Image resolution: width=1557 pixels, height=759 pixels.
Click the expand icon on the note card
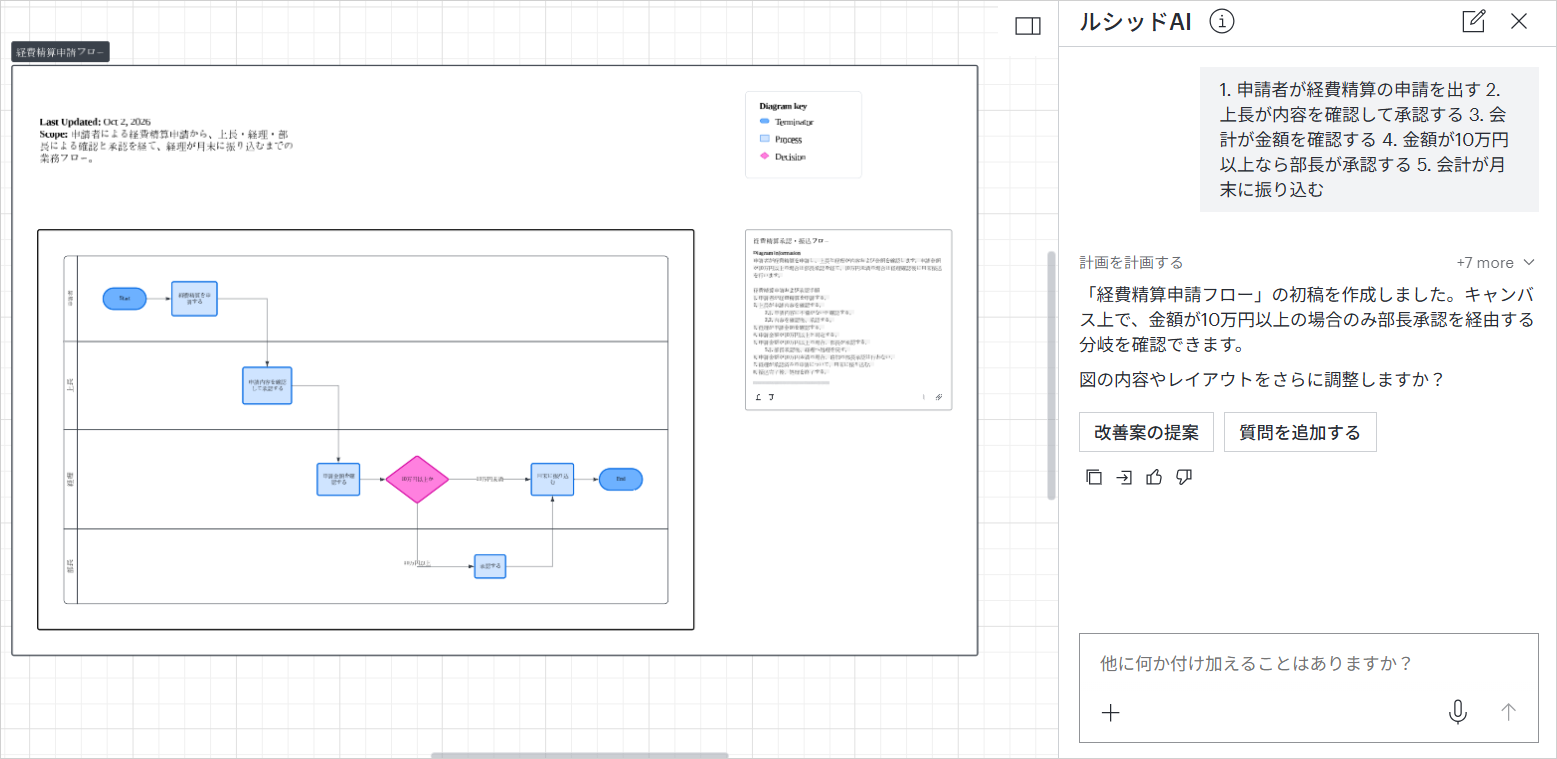(939, 397)
